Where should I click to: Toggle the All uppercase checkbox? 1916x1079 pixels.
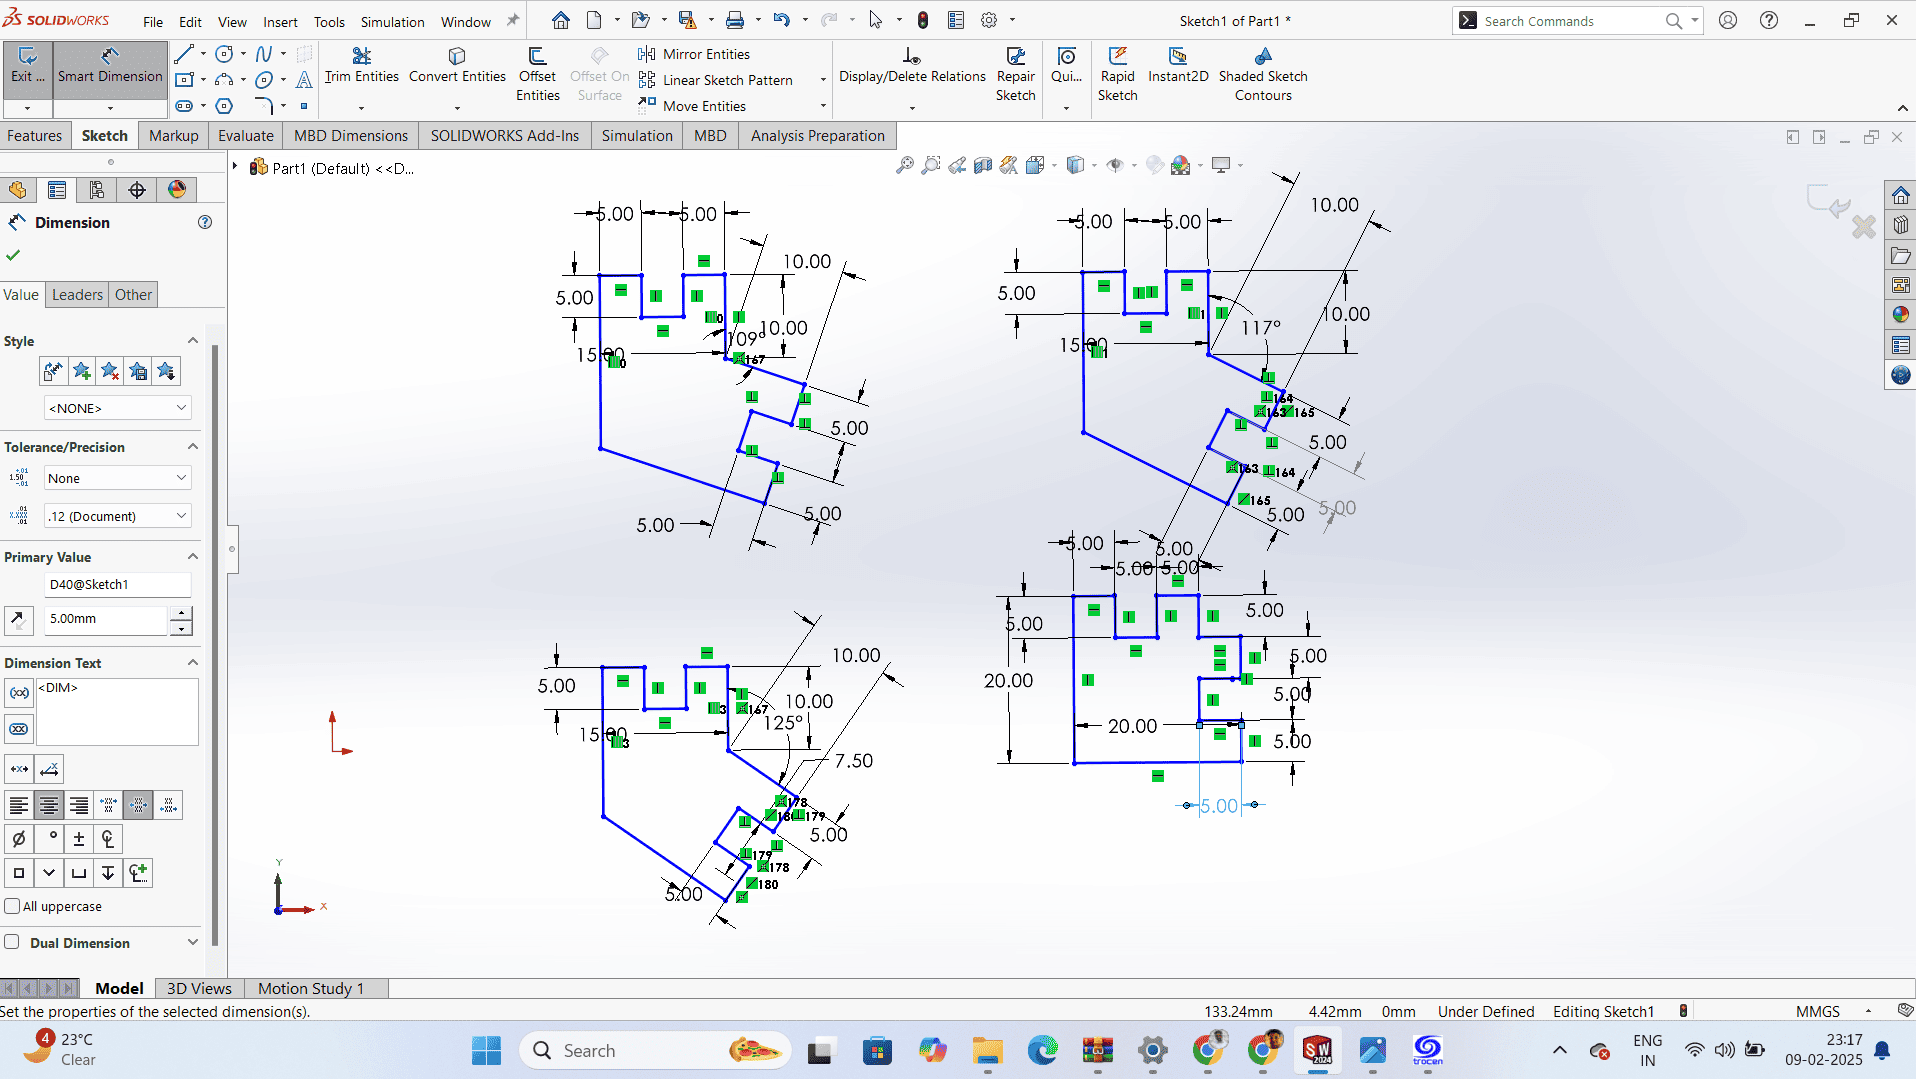coord(12,906)
